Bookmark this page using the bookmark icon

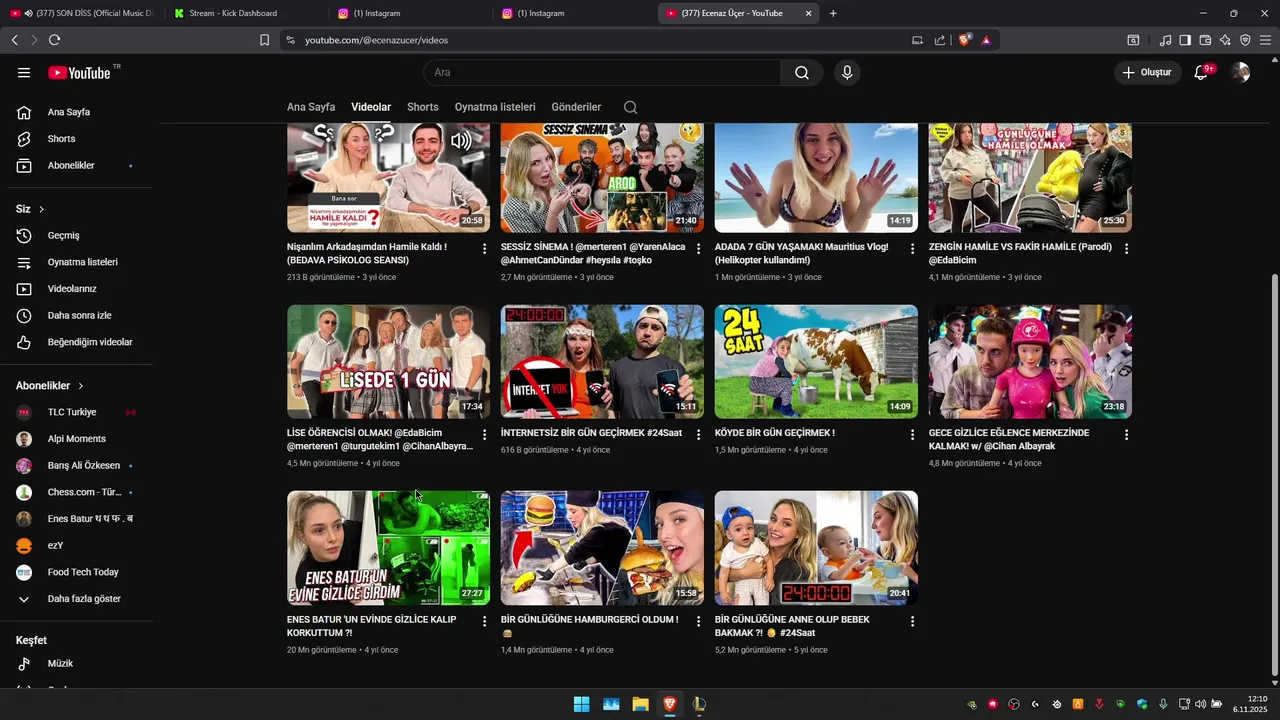coord(264,40)
